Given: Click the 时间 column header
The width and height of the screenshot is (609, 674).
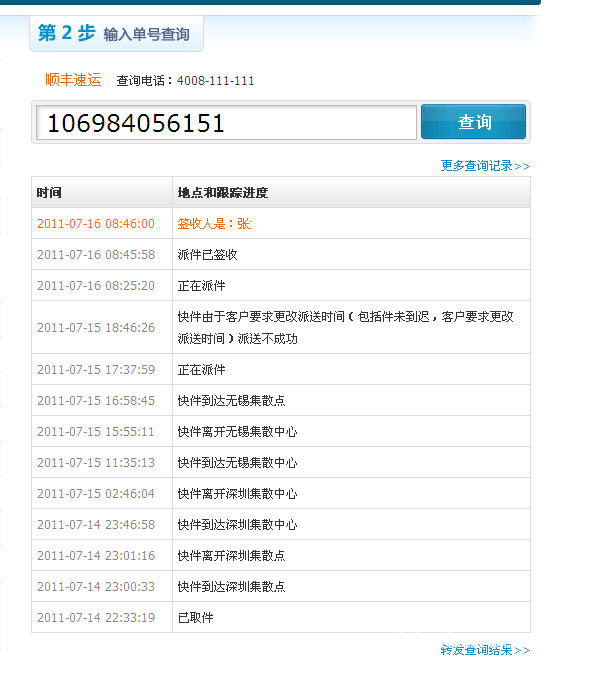Looking at the screenshot, I should point(49,193).
